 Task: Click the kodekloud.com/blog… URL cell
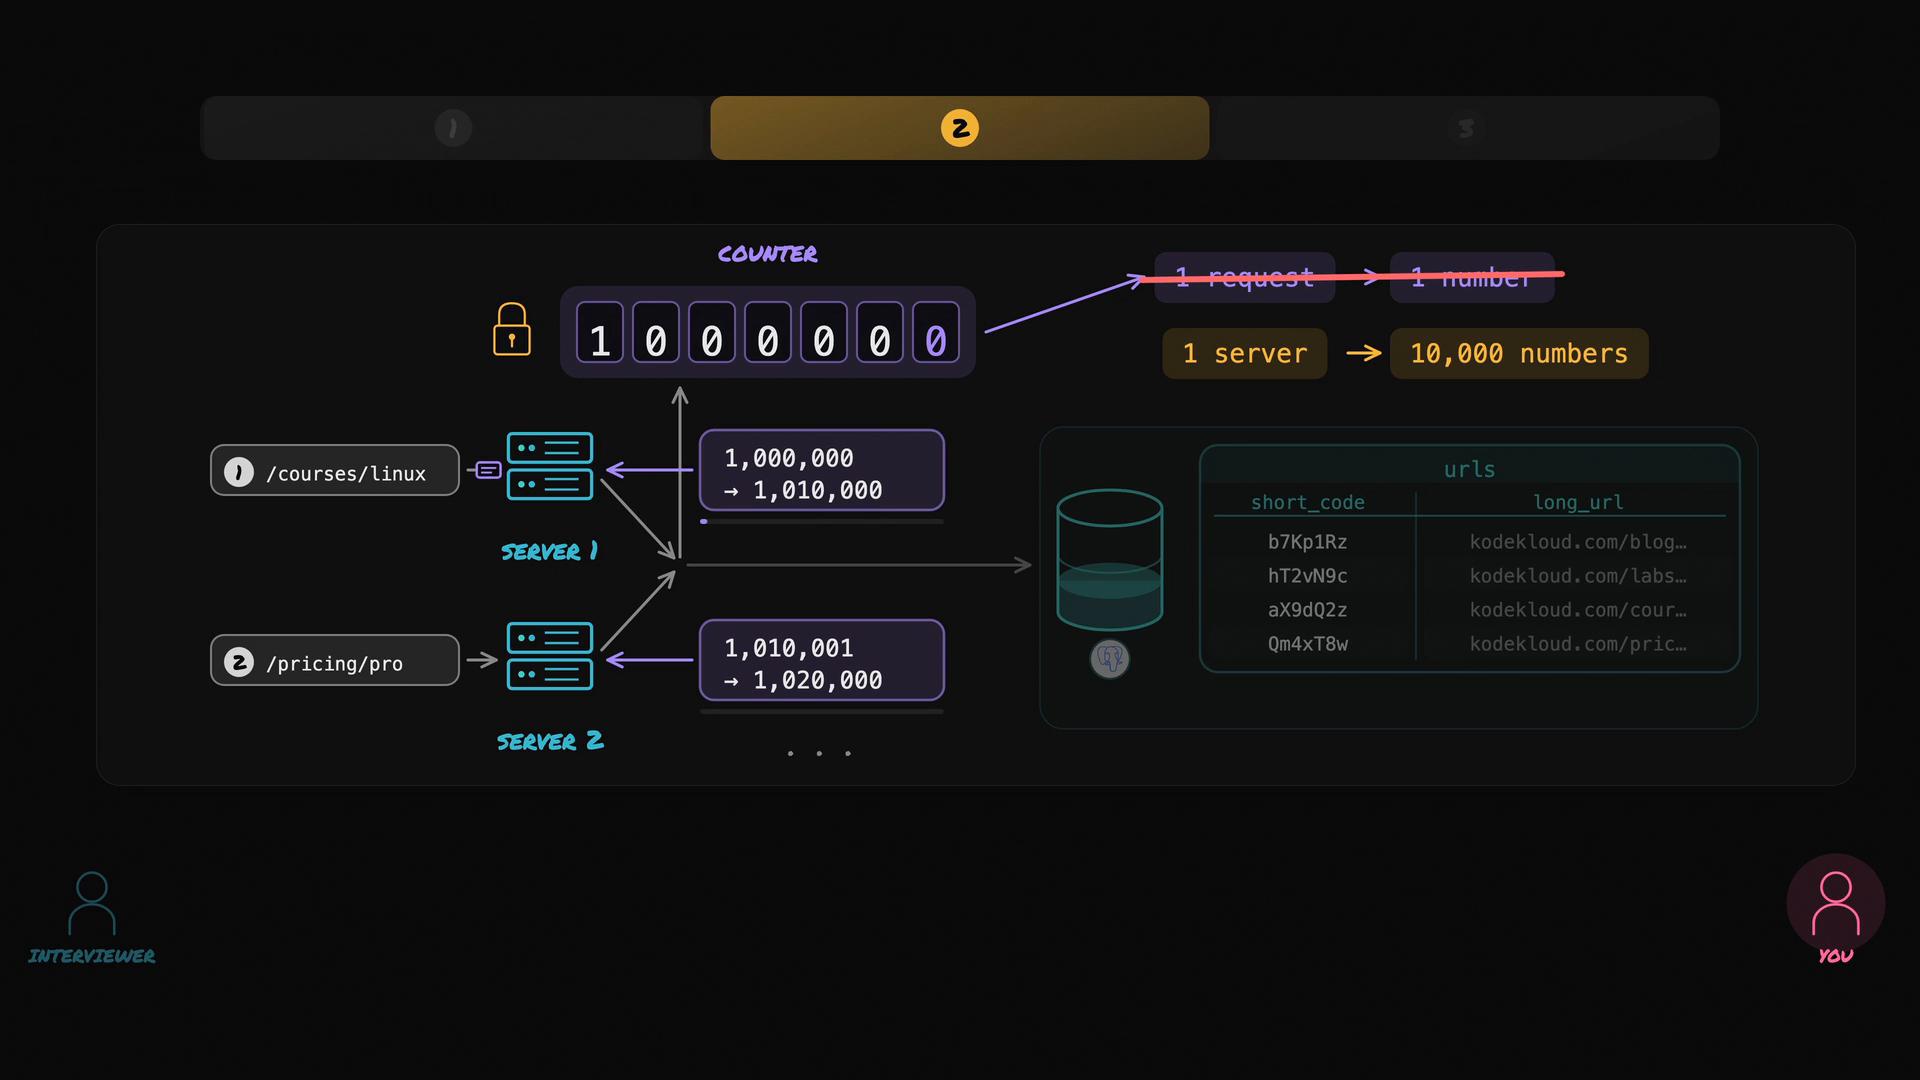[x=1578, y=542]
